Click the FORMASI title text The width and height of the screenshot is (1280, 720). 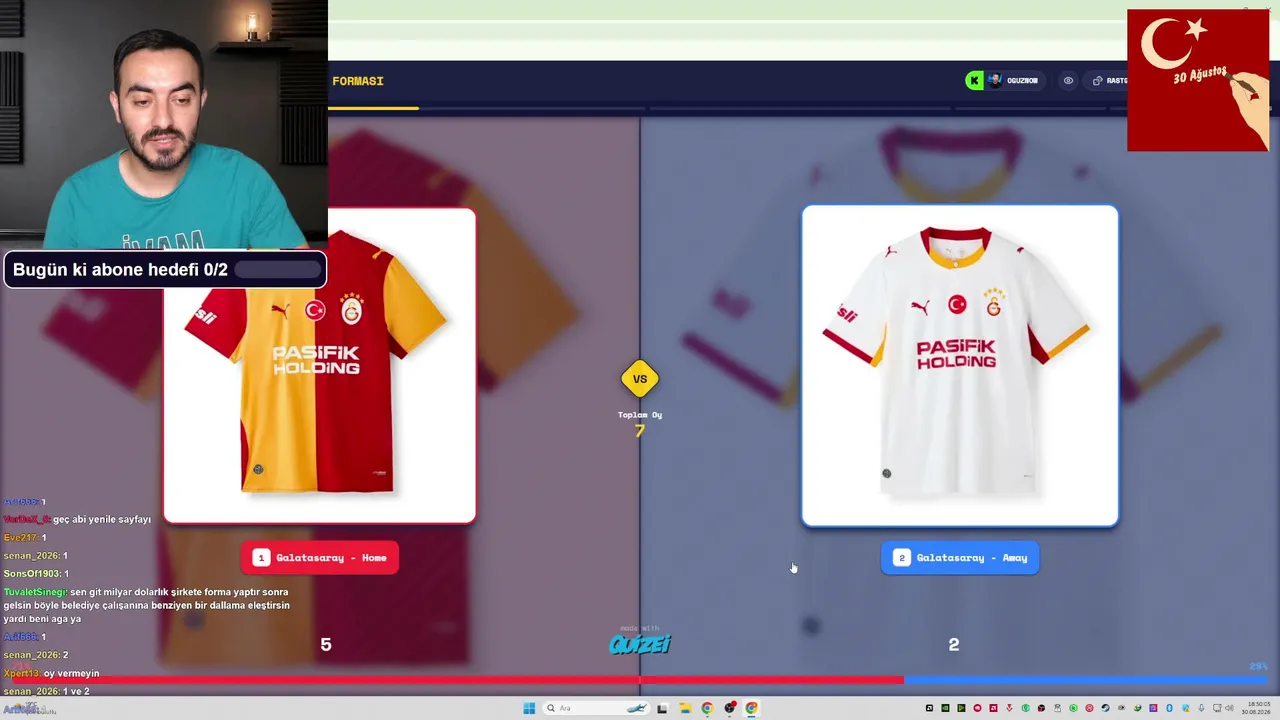click(358, 81)
